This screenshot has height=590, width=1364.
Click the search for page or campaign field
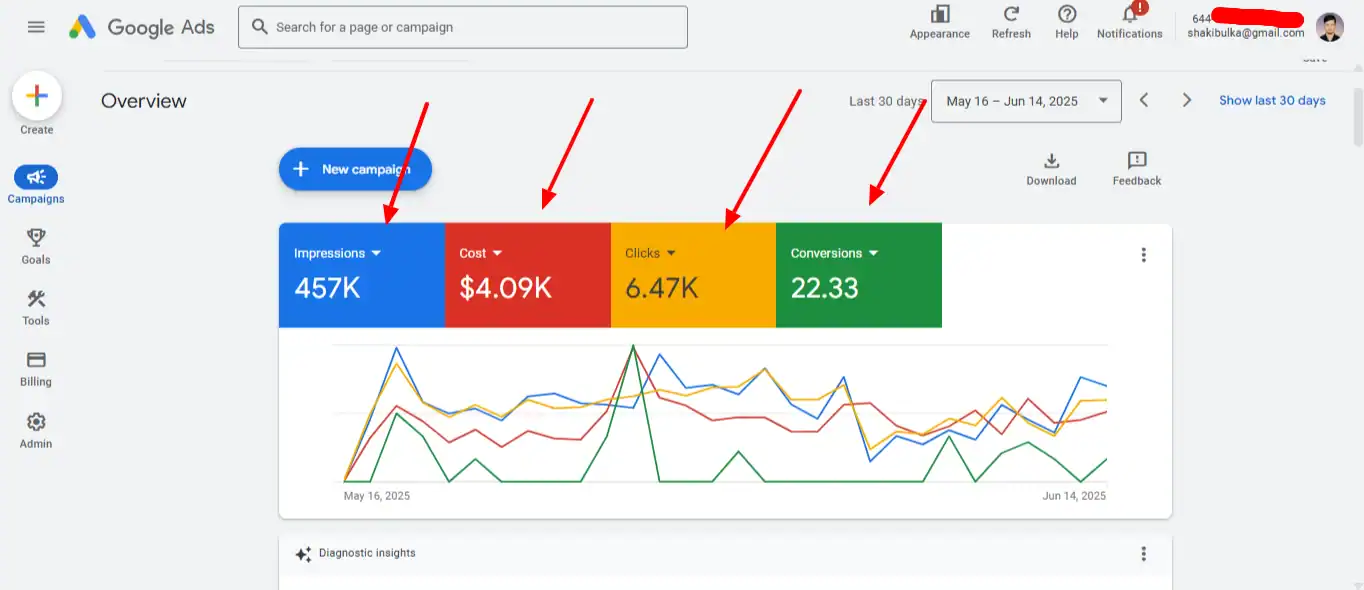(463, 27)
